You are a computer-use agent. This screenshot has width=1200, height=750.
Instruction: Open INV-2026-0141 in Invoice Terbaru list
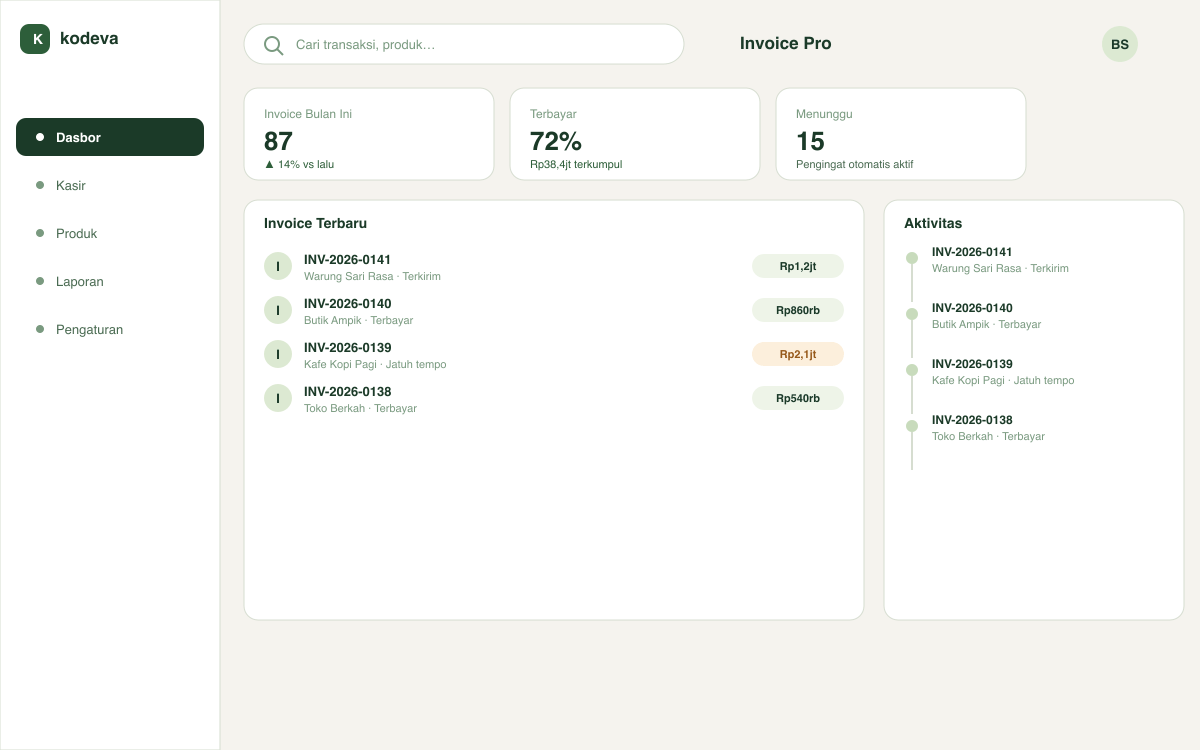[554, 266]
